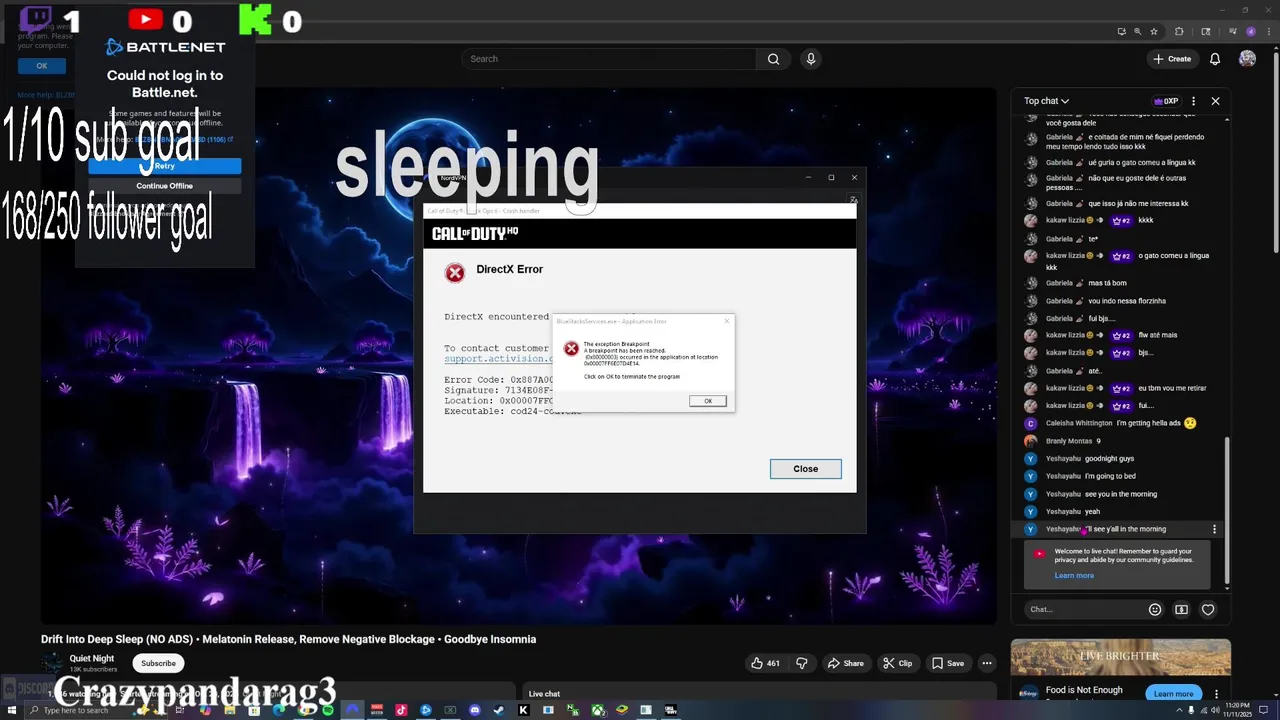The width and height of the screenshot is (1280, 720).
Task: Focus the Chat message input field
Action: 1085,609
